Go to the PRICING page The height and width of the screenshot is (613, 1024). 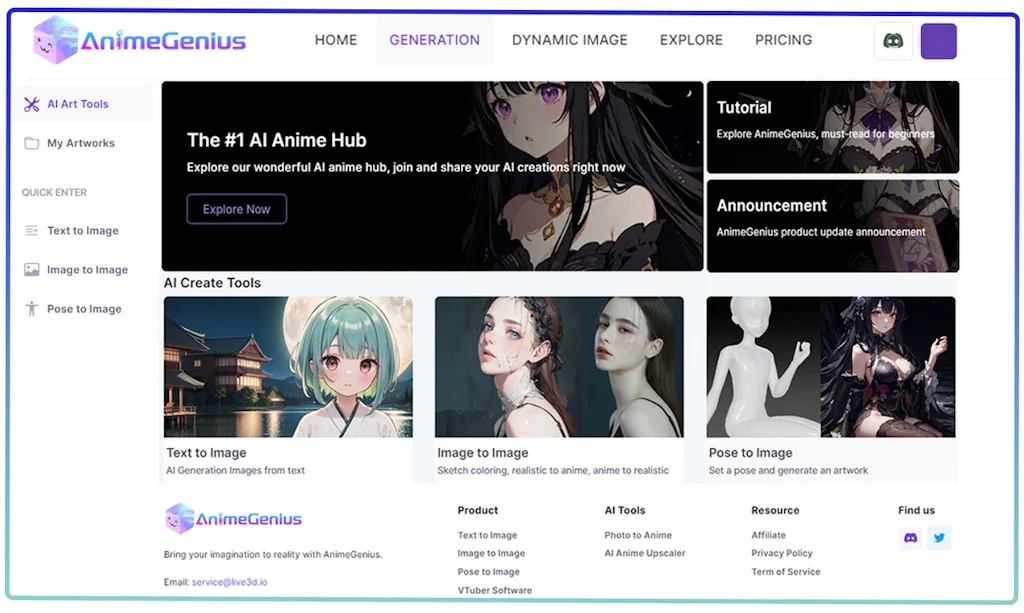(783, 39)
